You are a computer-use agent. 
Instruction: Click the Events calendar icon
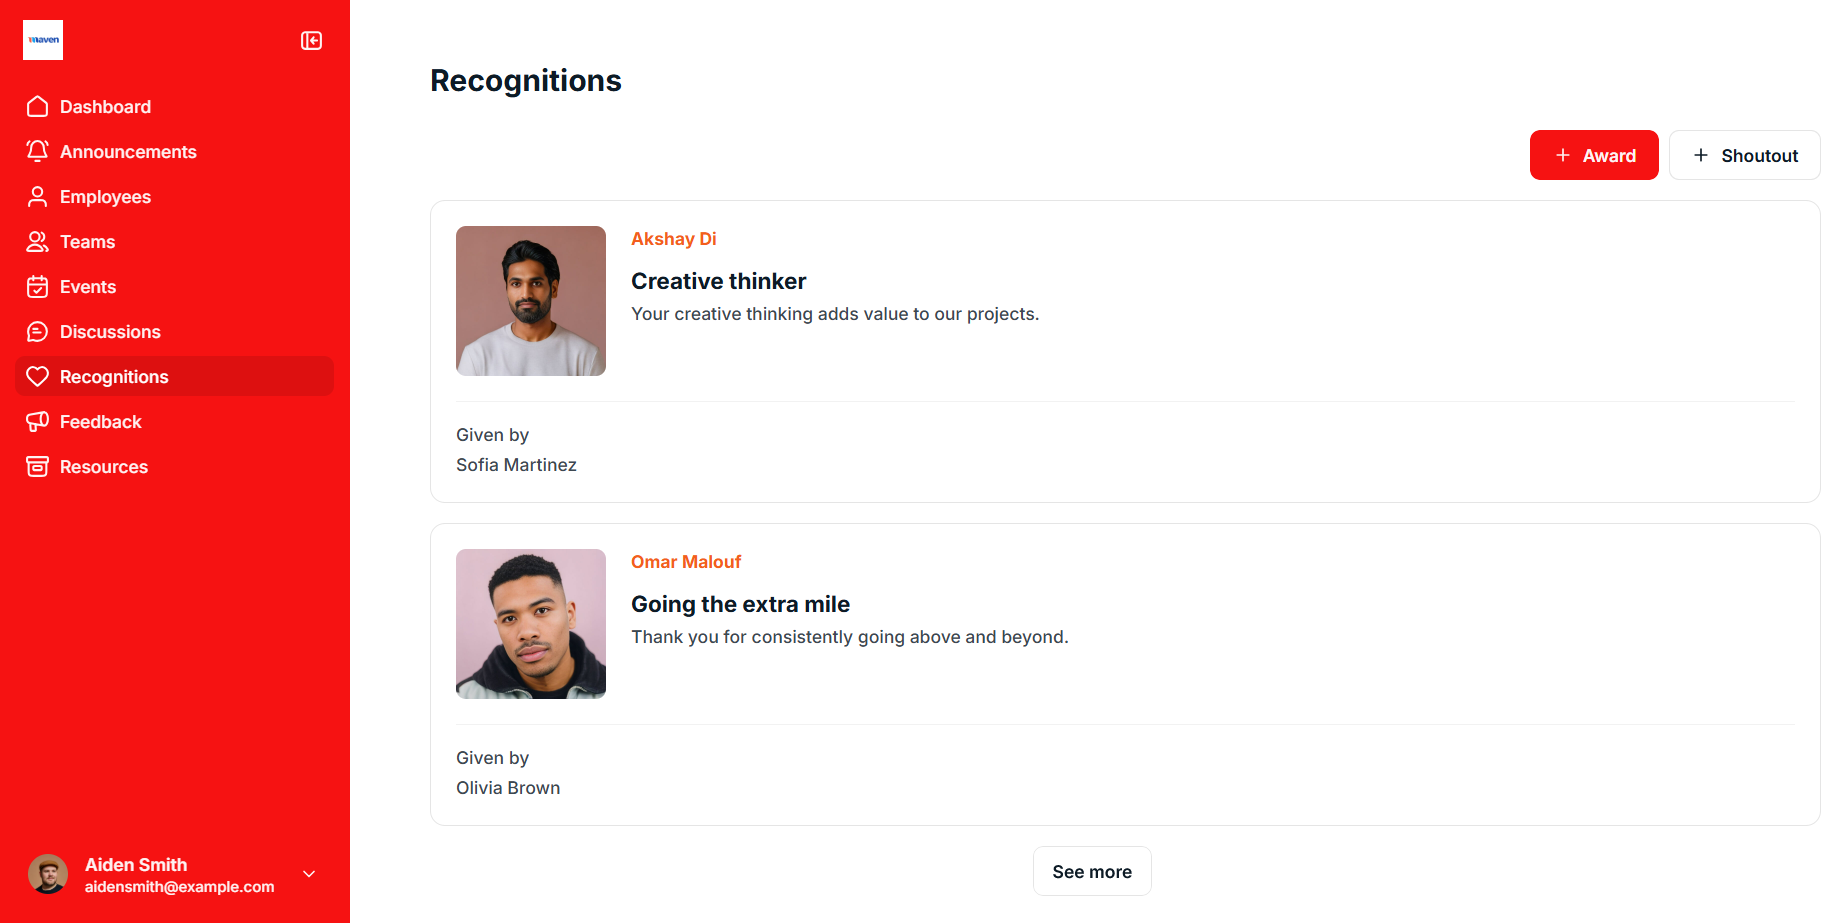38,287
